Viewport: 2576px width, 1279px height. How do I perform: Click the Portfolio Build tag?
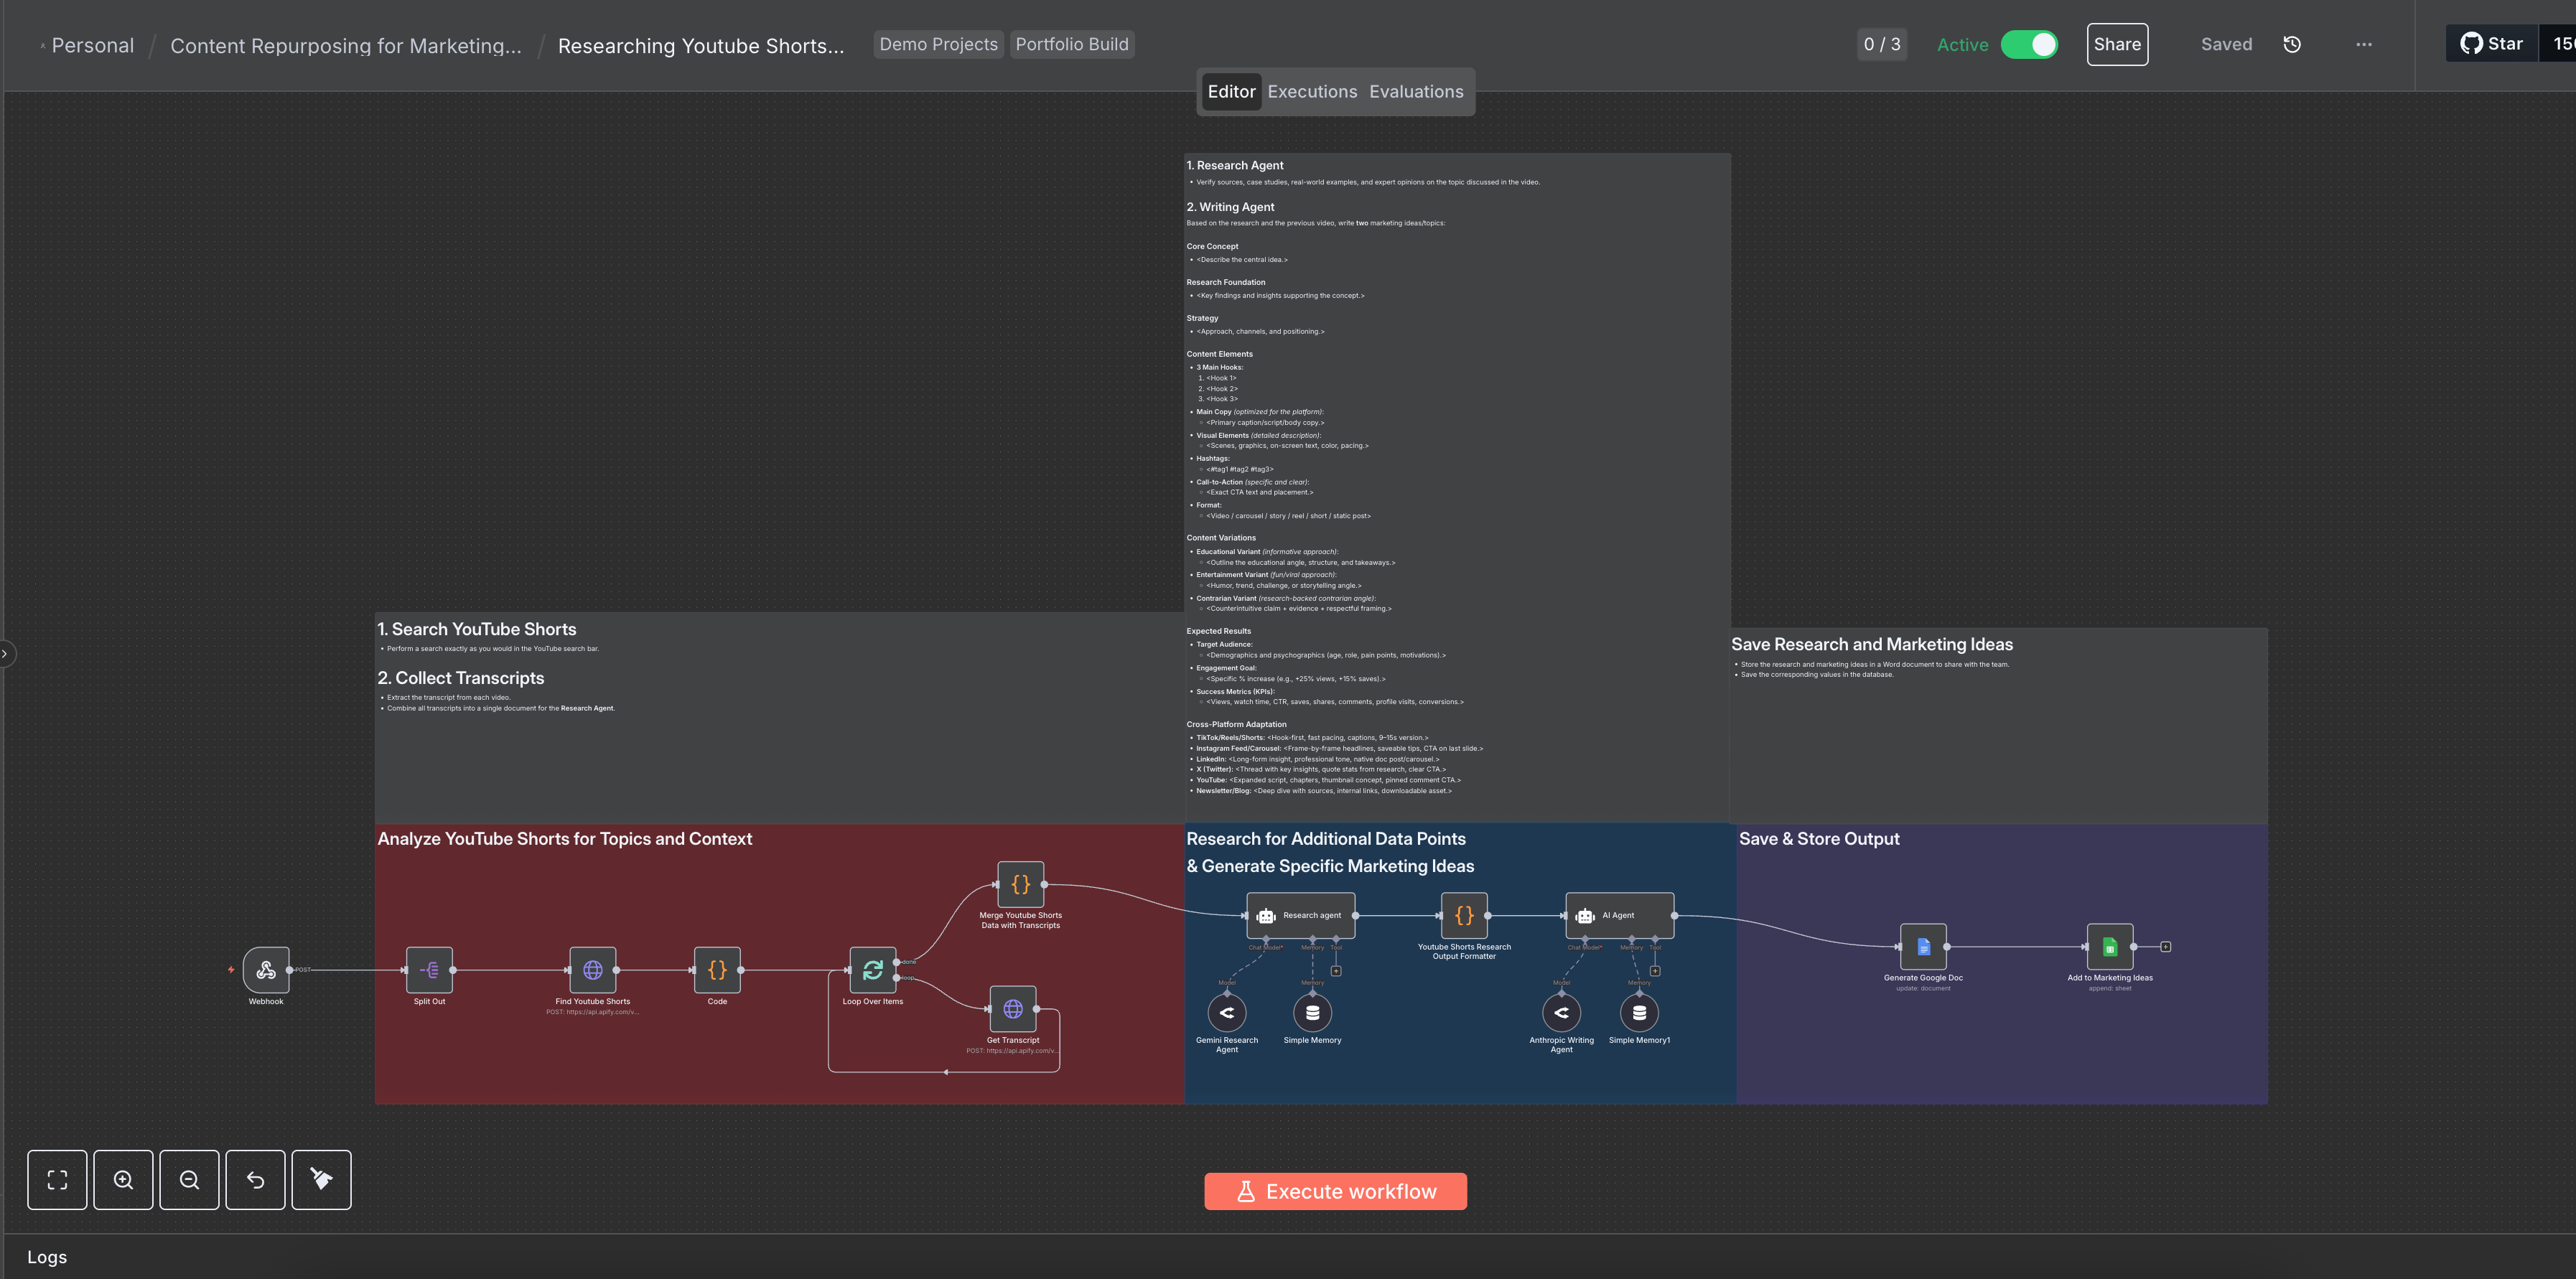[x=1071, y=44]
